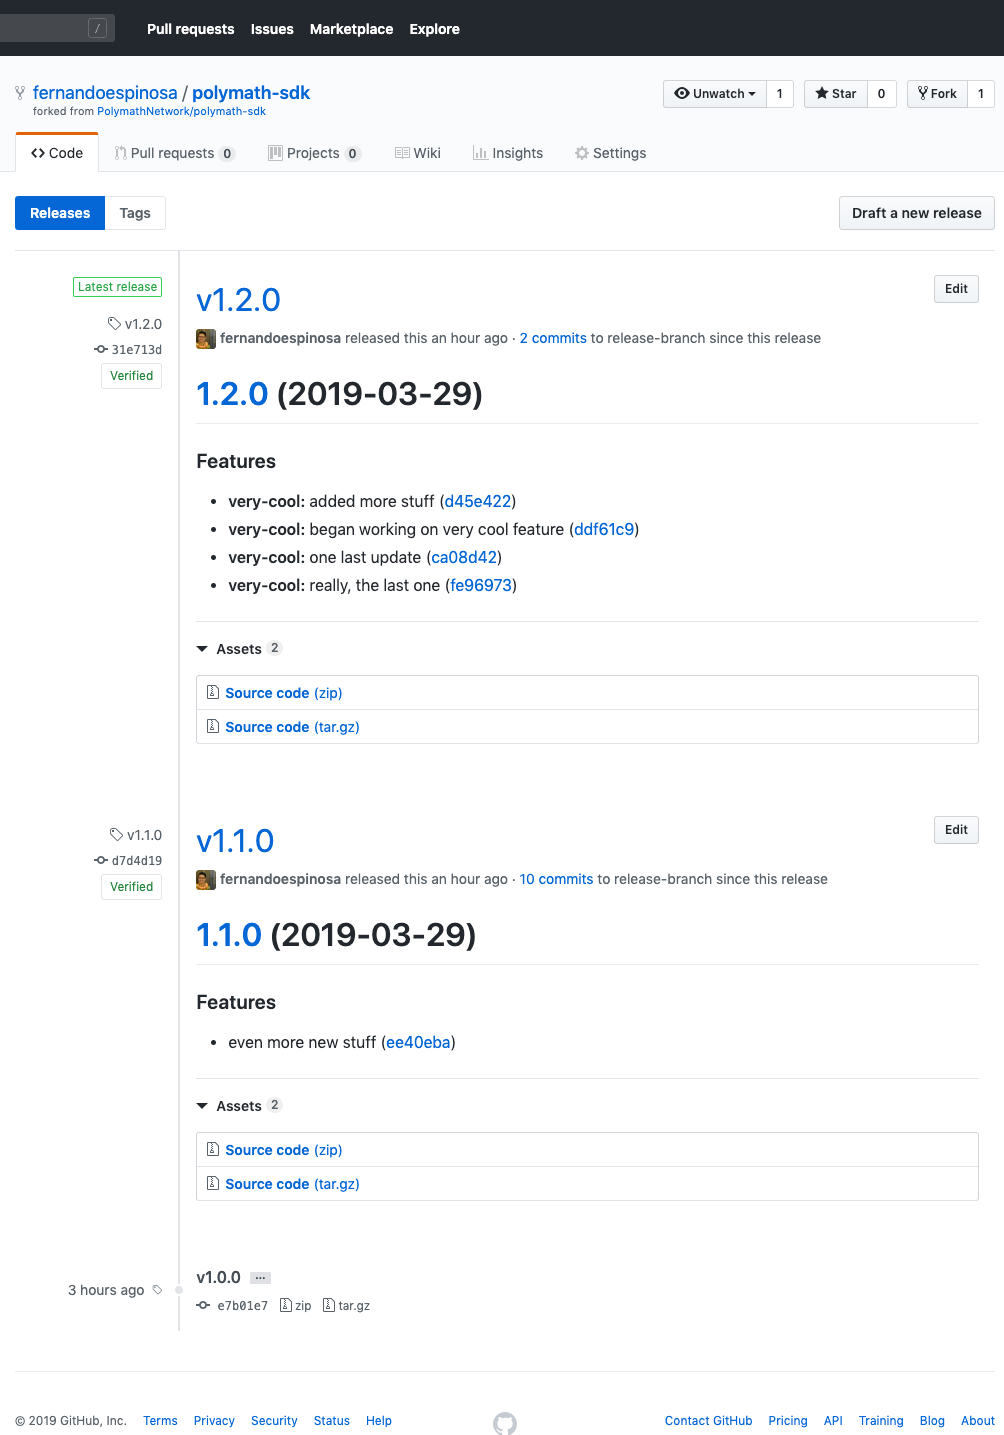Viewport: 1004px width, 1435px height.
Task: Edit the v1.2.0 release
Action: 956,289
